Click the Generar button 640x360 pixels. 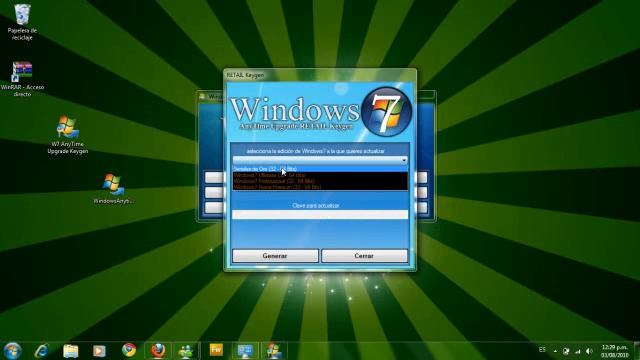coord(275,256)
